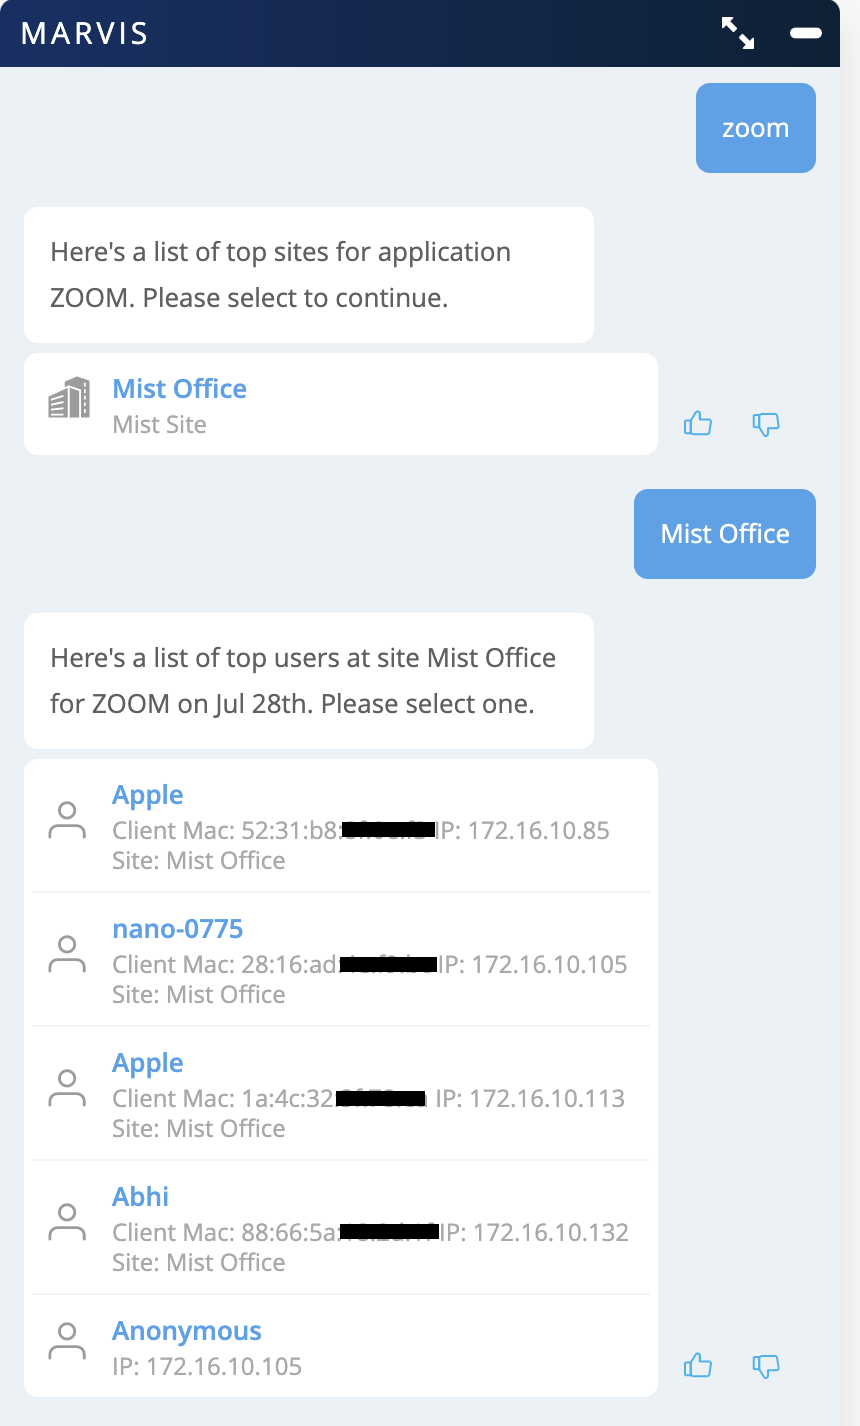Thumbs down the top users list
The height and width of the screenshot is (1426, 860).
point(765,1365)
